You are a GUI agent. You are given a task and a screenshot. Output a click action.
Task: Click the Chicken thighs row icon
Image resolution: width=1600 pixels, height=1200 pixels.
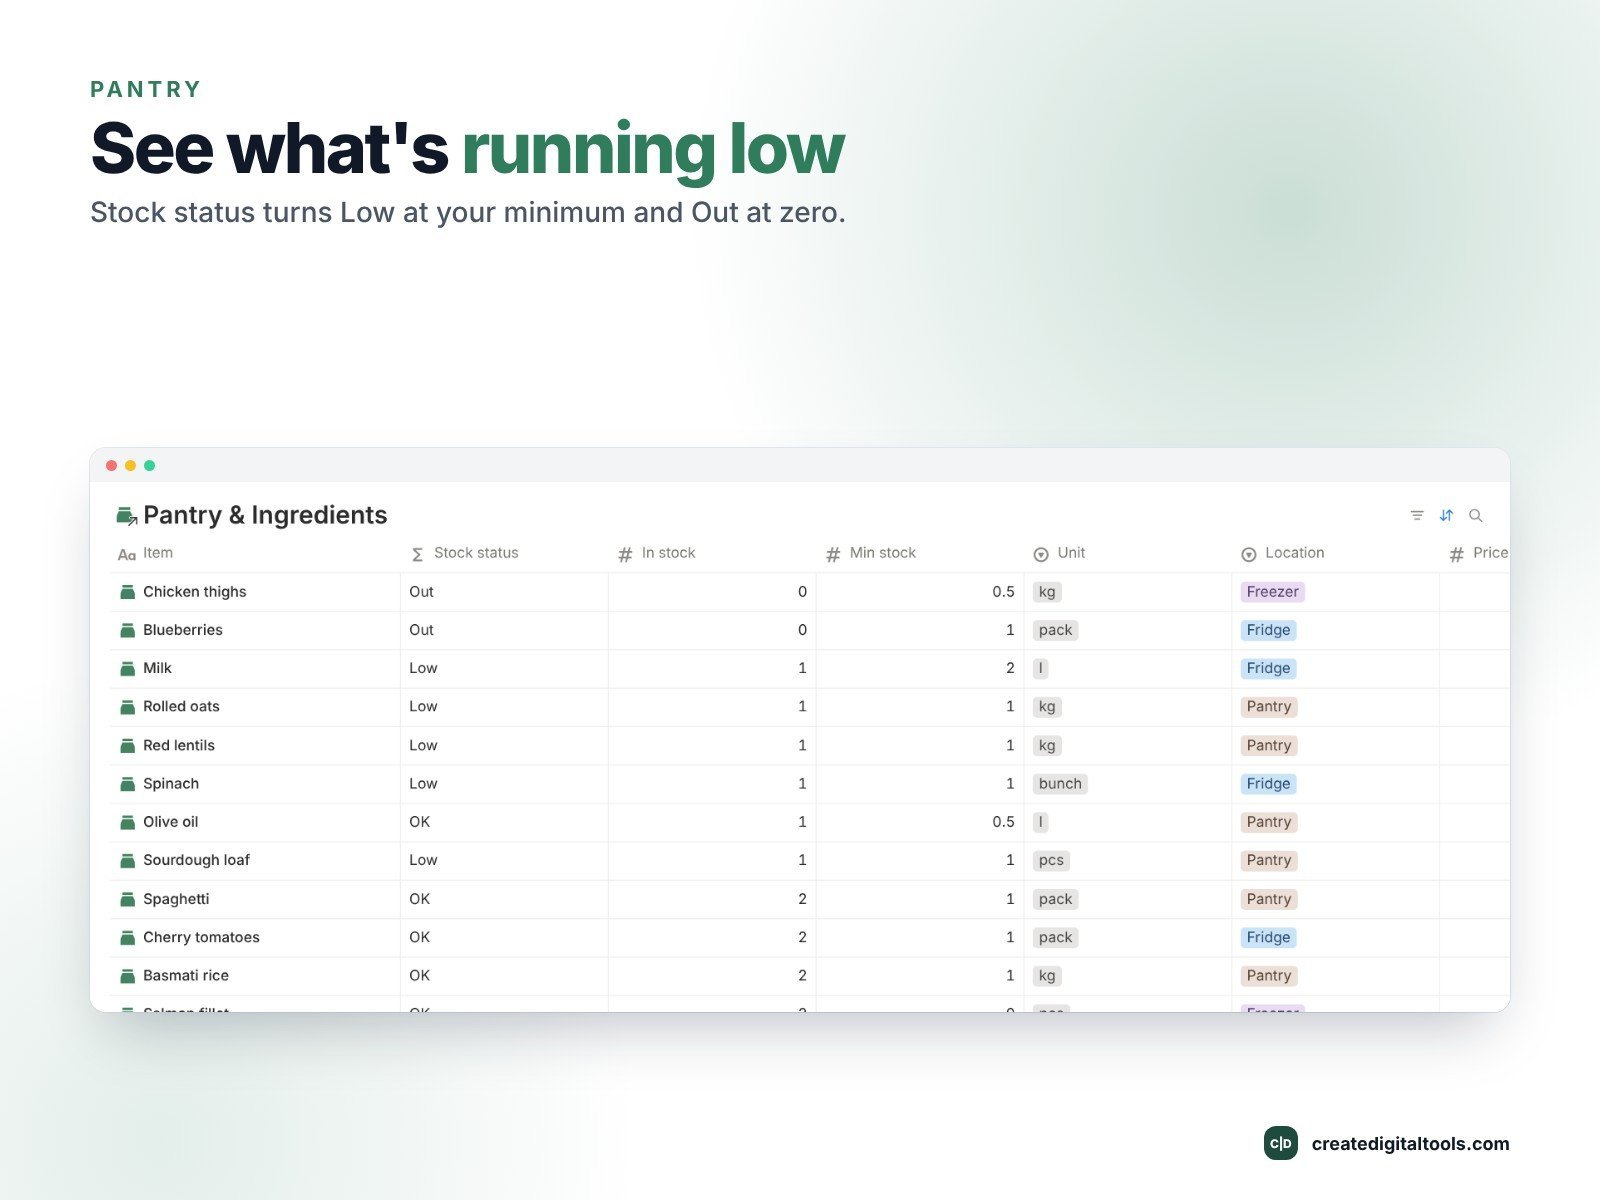pos(128,592)
